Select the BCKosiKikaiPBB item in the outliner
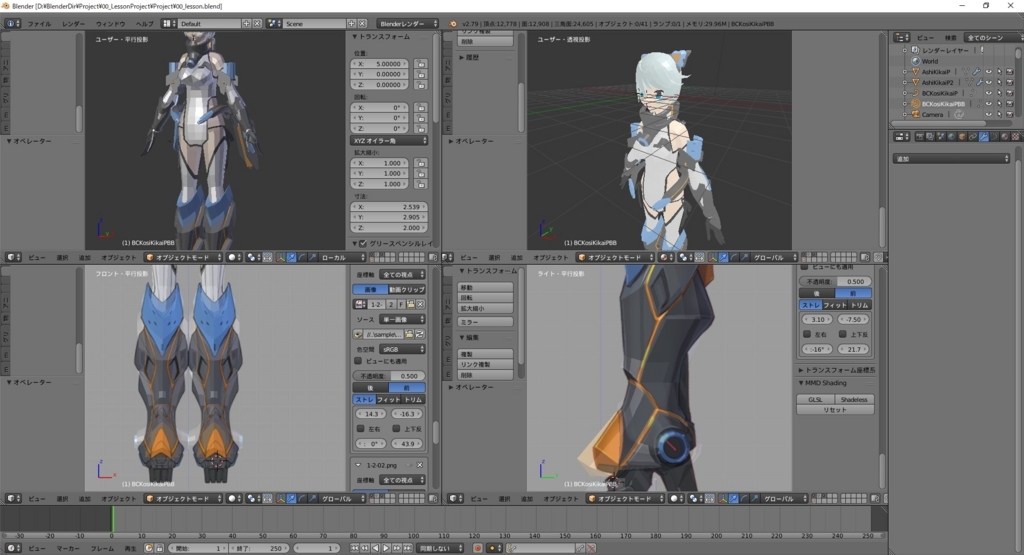 944,104
